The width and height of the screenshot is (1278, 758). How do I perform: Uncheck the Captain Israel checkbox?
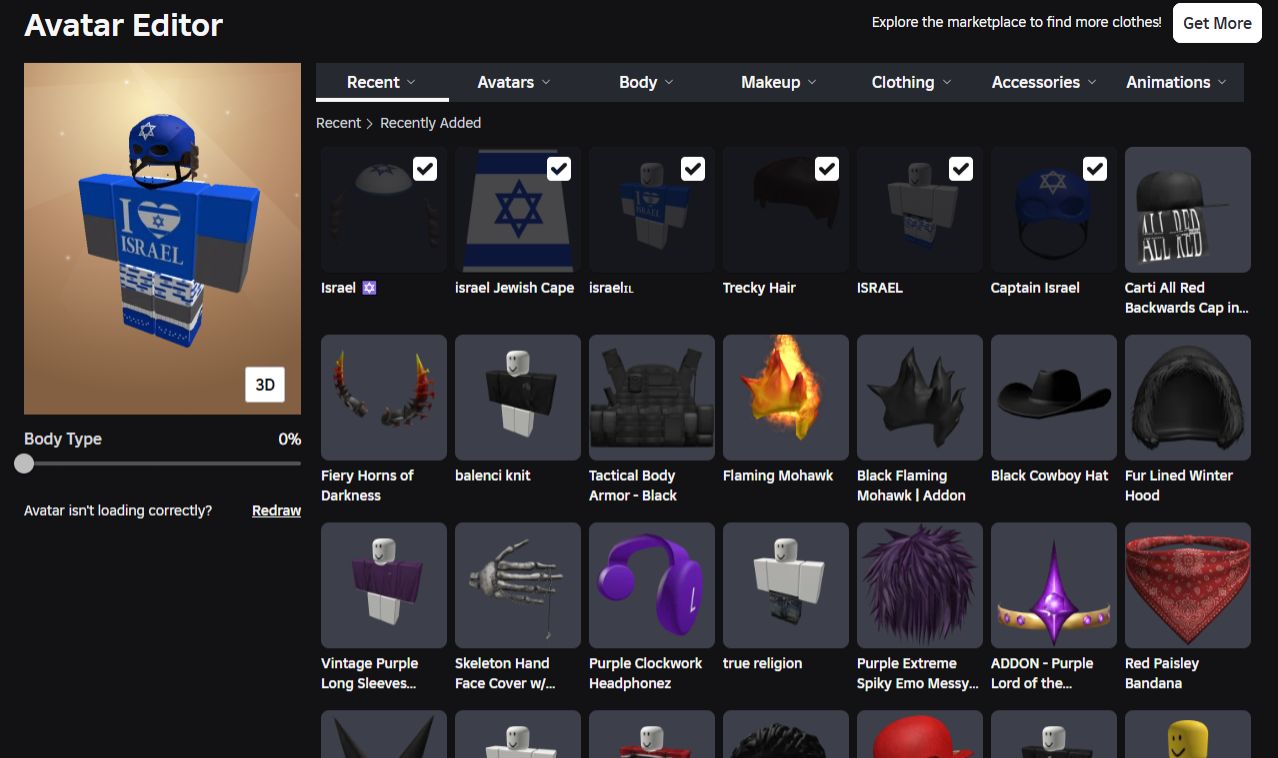coord(1095,169)
